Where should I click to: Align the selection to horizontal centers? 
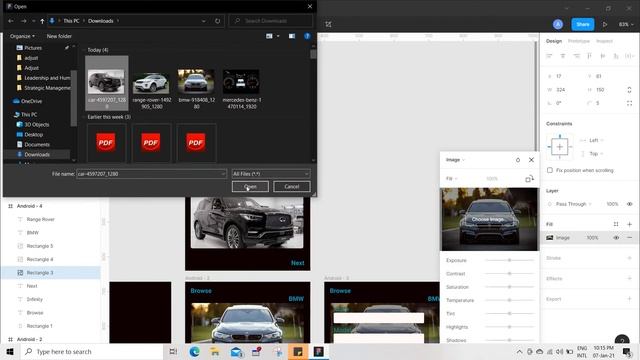pos(563,56)
